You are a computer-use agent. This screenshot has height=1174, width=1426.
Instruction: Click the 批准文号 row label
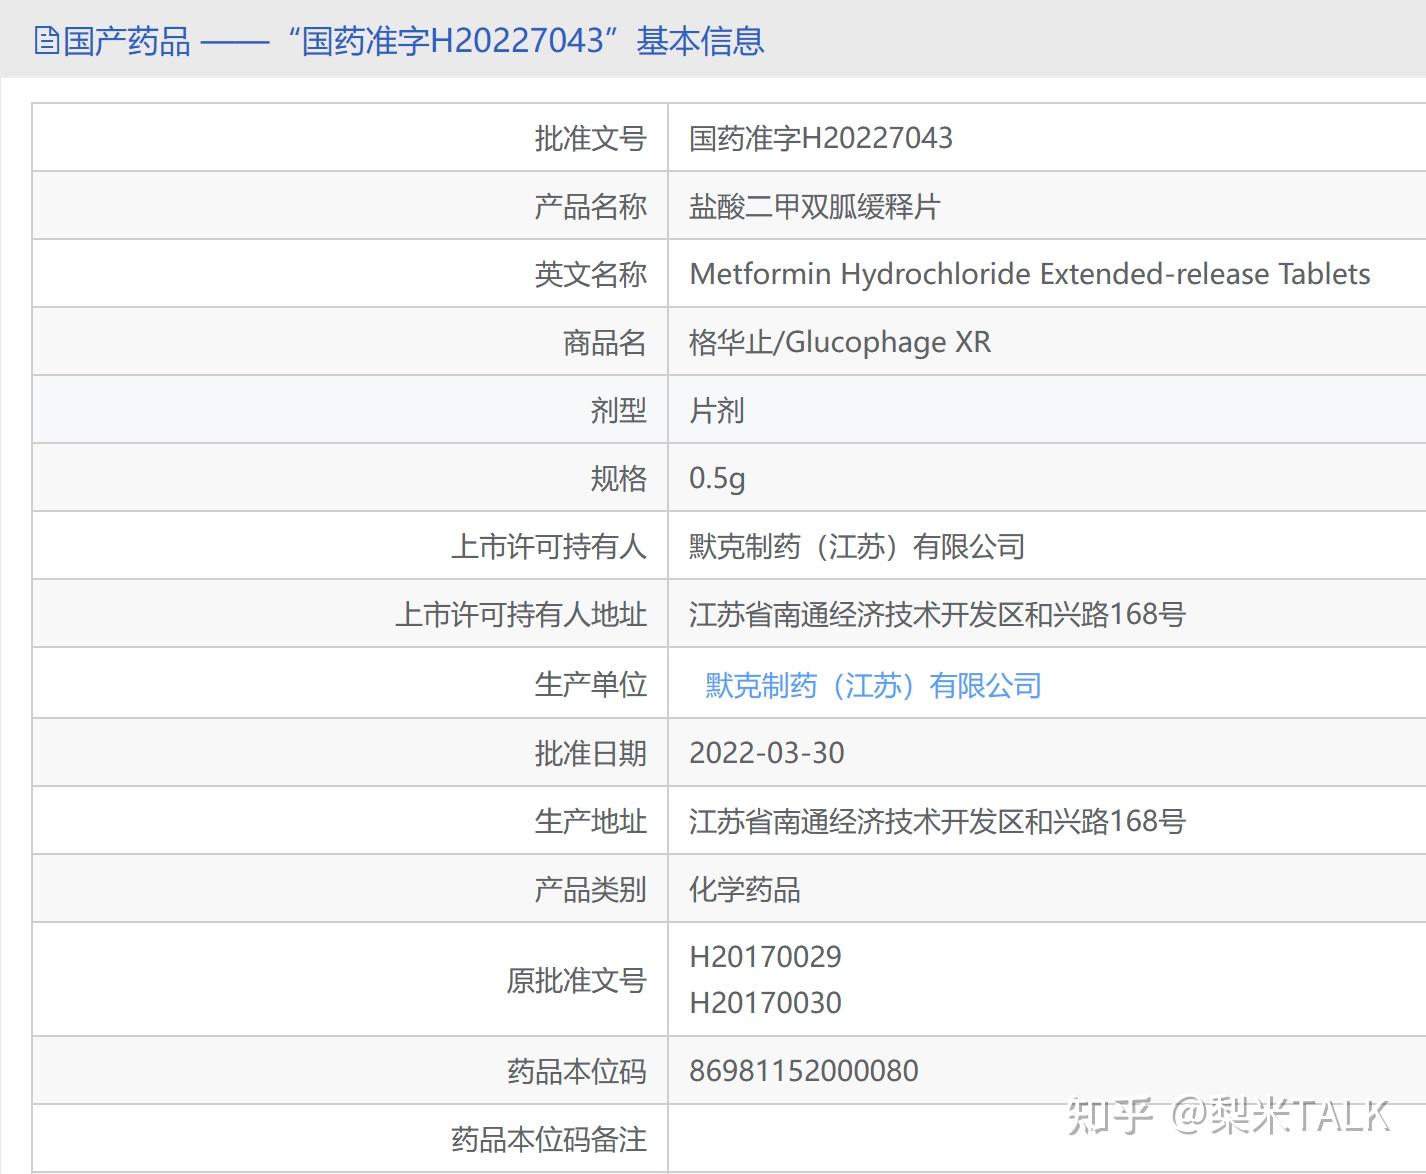pyautogui.click(x=590, y=138)
